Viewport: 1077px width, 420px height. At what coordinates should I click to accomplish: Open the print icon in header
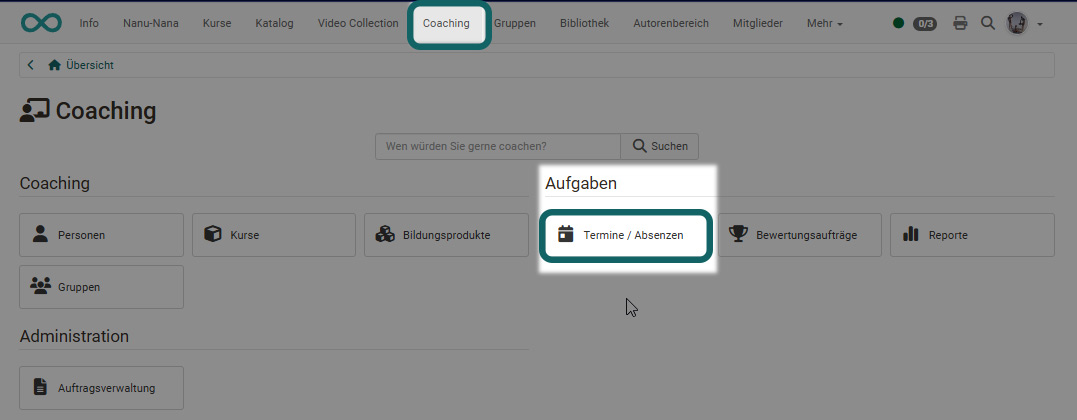tap(960, 23)
